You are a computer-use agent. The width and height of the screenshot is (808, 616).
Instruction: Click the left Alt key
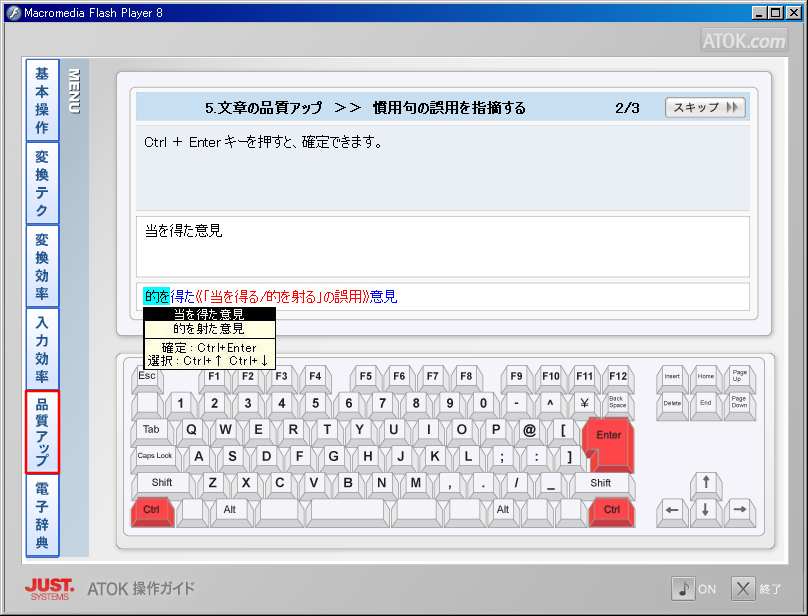click(230, 511)
